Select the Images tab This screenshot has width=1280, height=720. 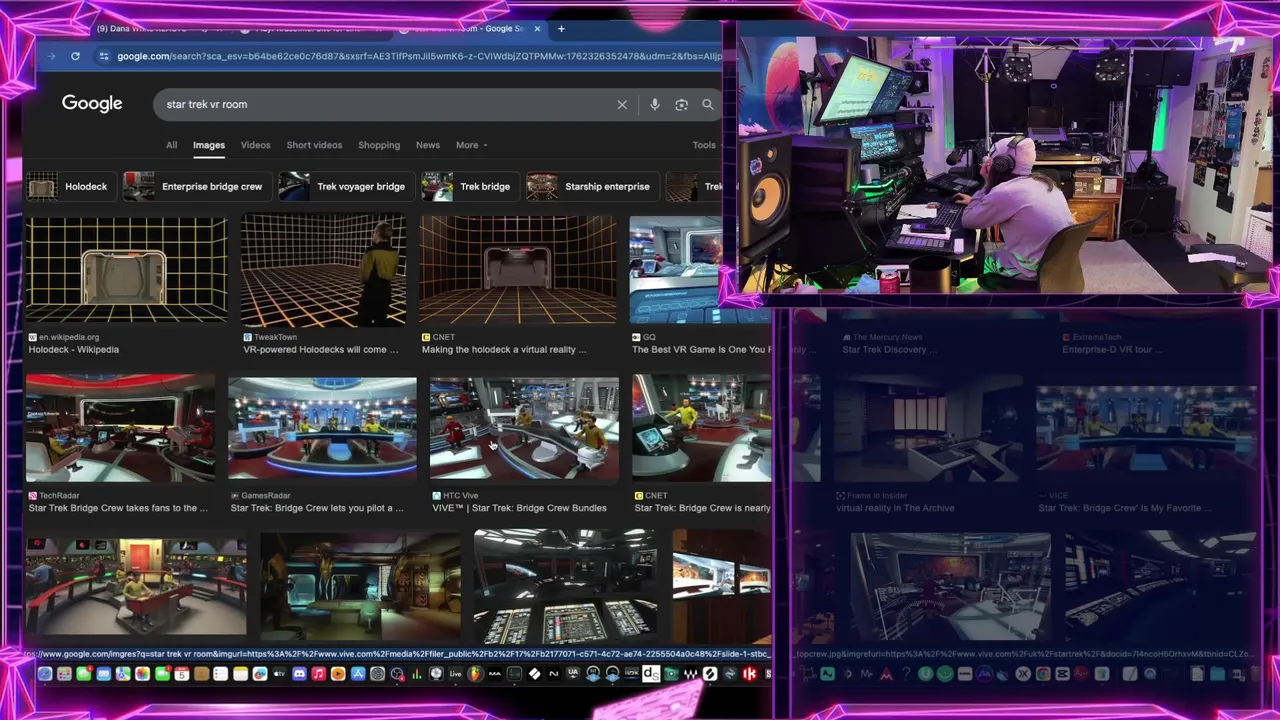pos(209,145)
